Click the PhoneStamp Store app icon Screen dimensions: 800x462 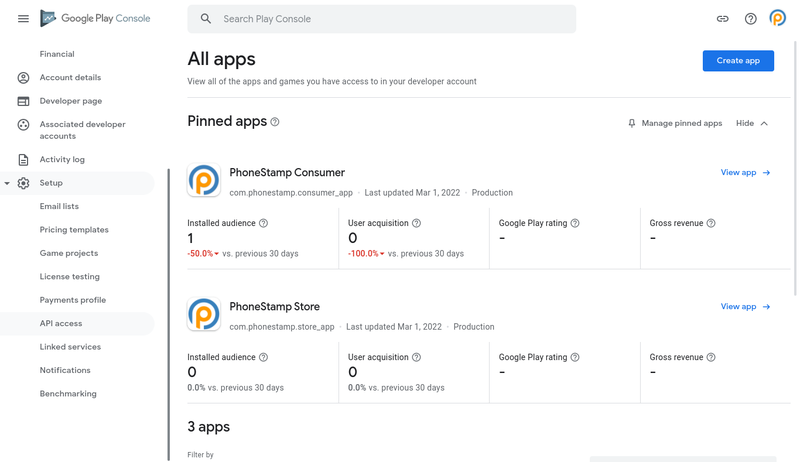point(204,314)
